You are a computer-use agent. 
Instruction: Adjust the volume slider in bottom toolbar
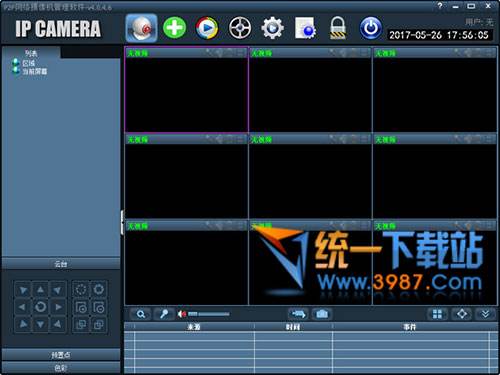(209, 314)
